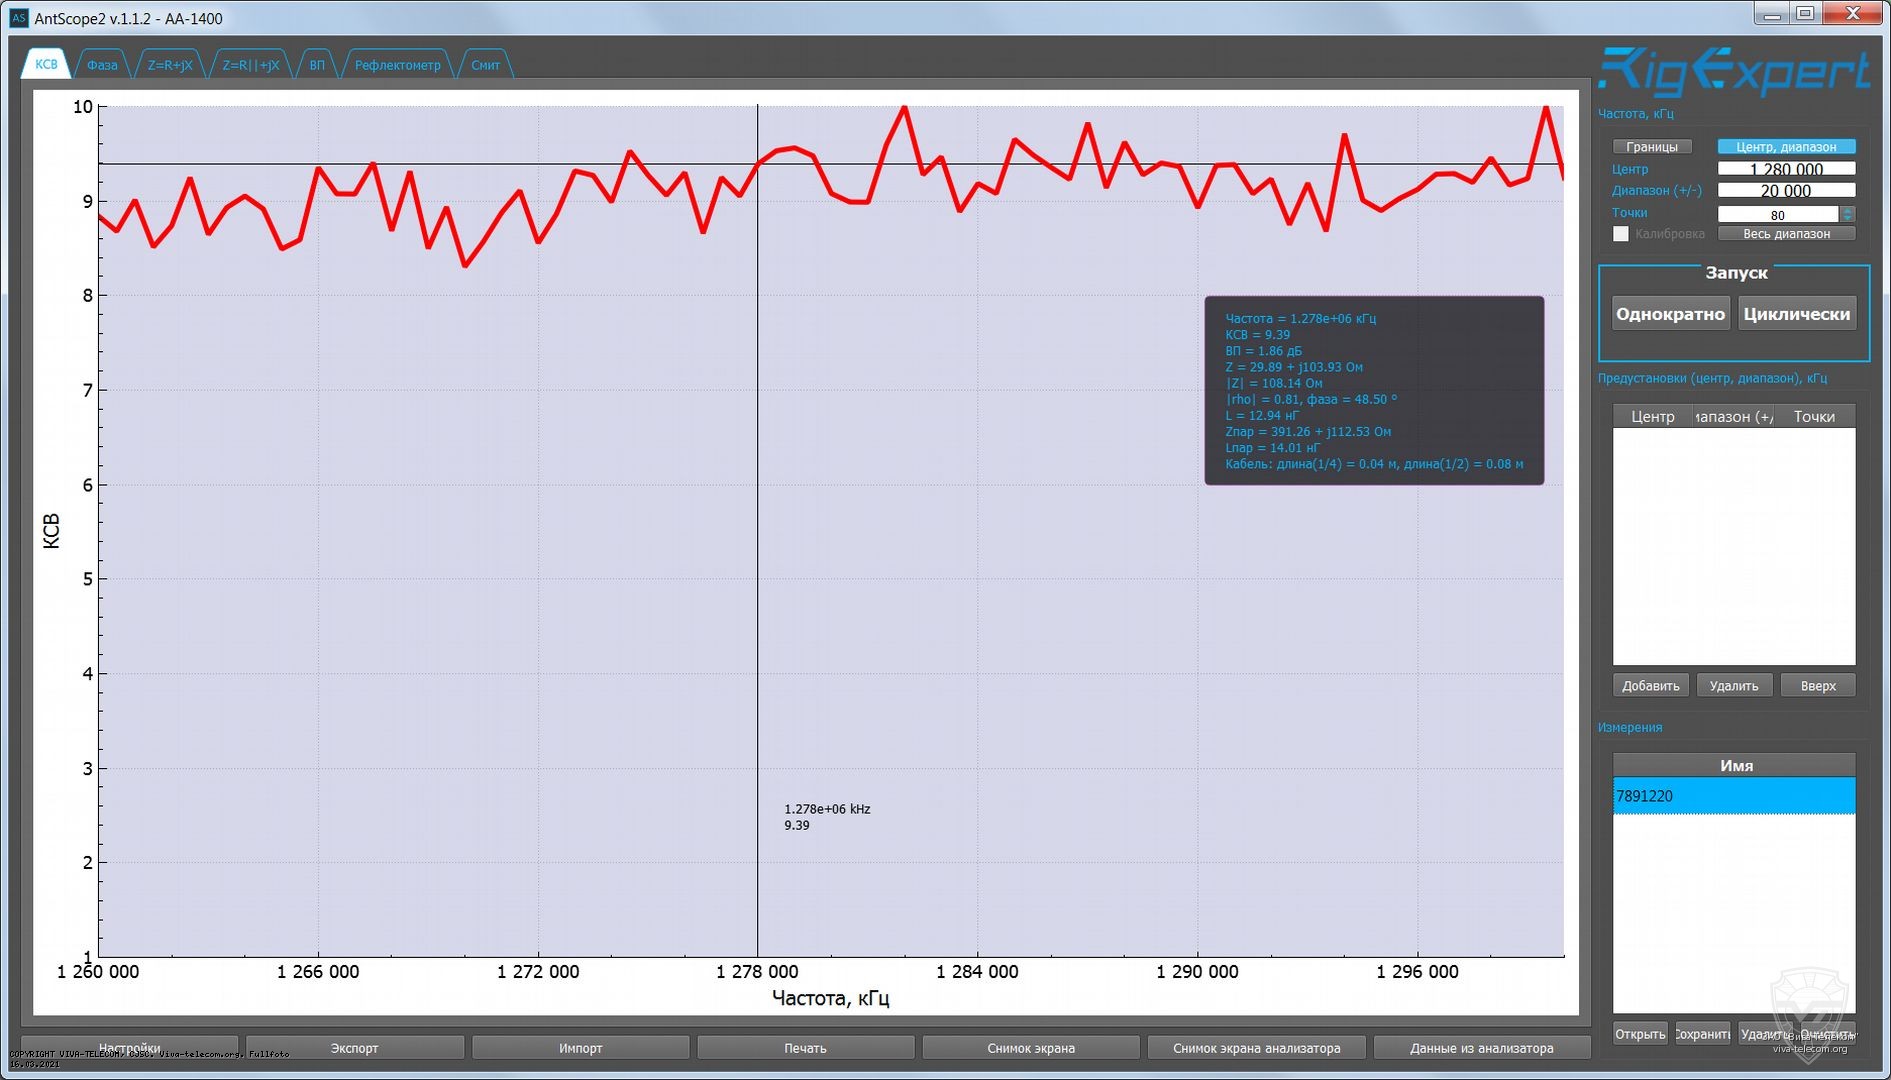
Task: Open the Фаза tab
Action: tap(102, 65)
